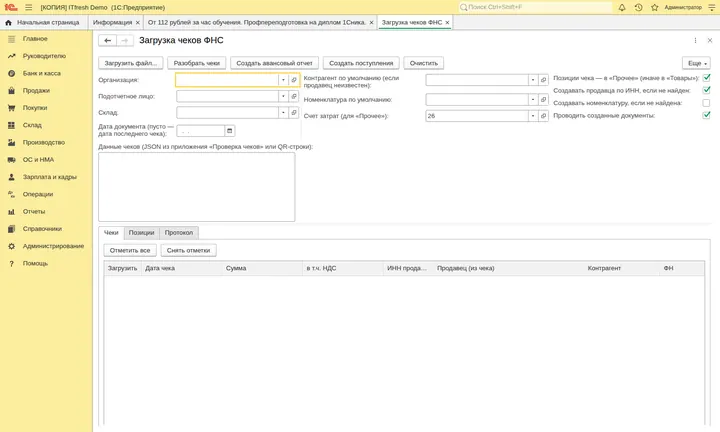Image resolution: width=720 pixels, height=432 pixels.
Task: Expand the Счет затрат dropdown arrow
Action: pos(533,116)
